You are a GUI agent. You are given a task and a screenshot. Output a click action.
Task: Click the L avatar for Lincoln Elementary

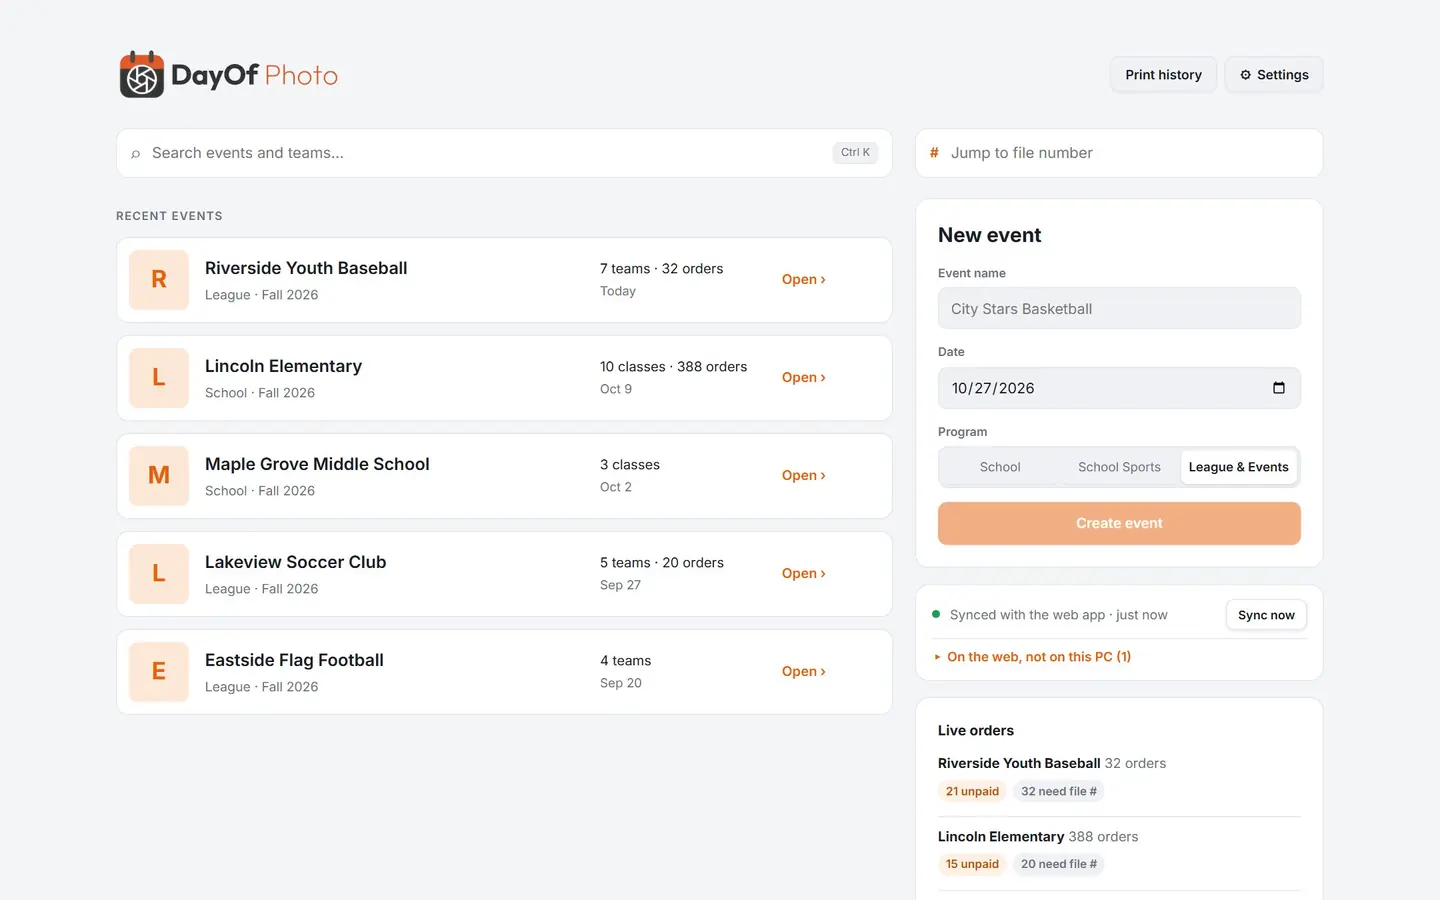(x=159, y=378)
